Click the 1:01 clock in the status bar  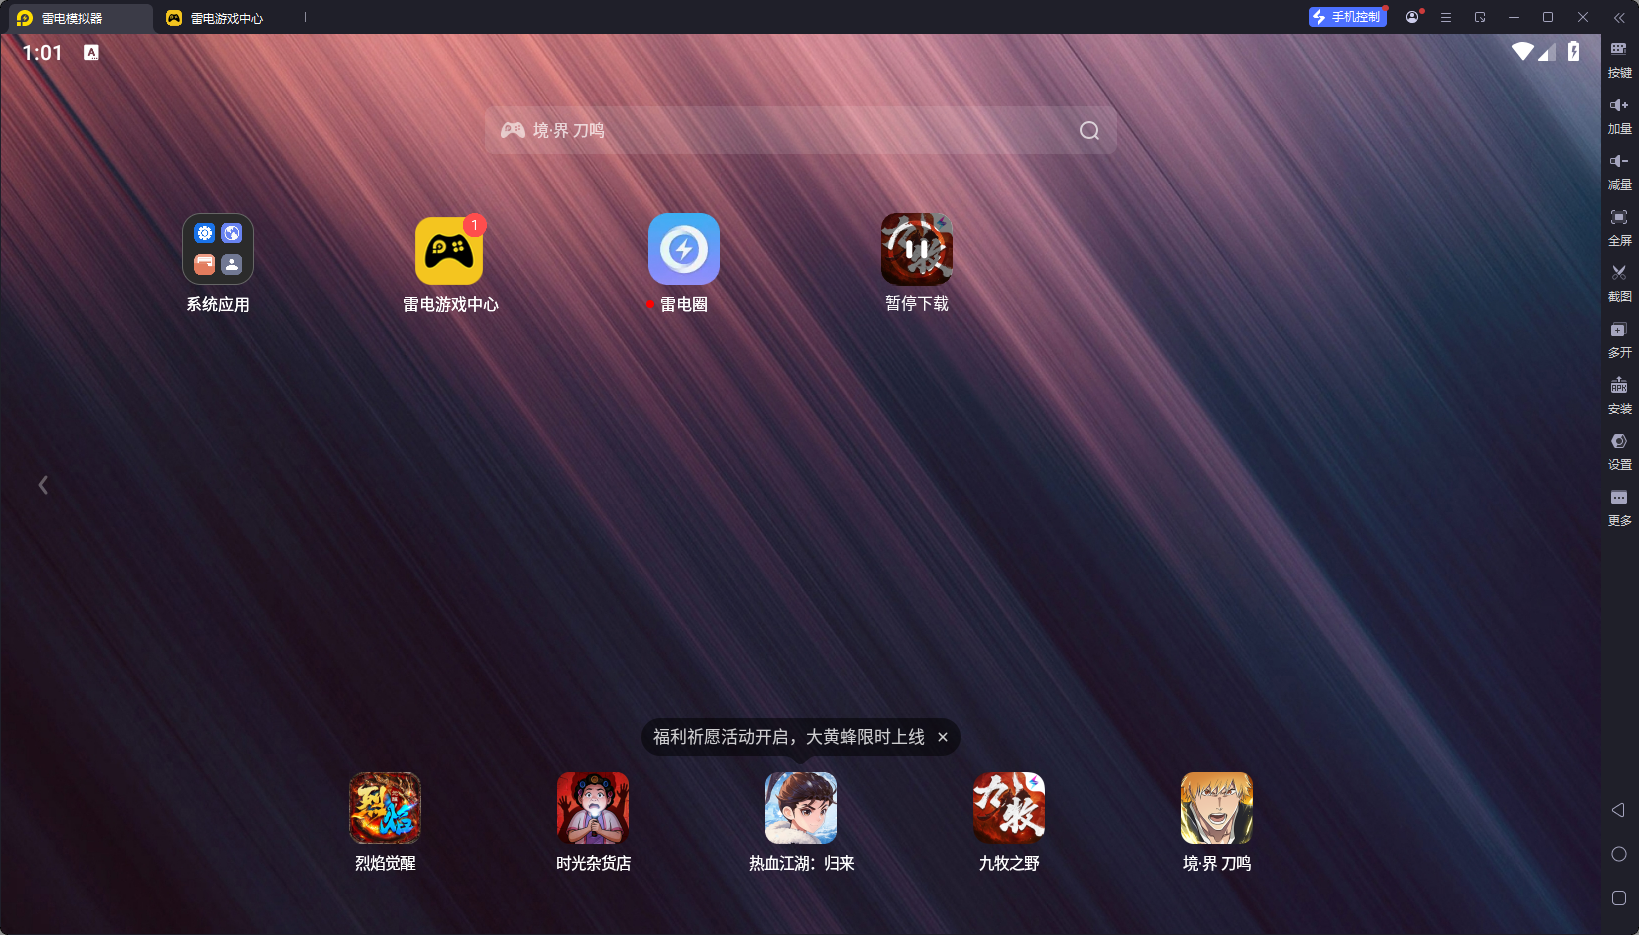(x=42, y=53)
